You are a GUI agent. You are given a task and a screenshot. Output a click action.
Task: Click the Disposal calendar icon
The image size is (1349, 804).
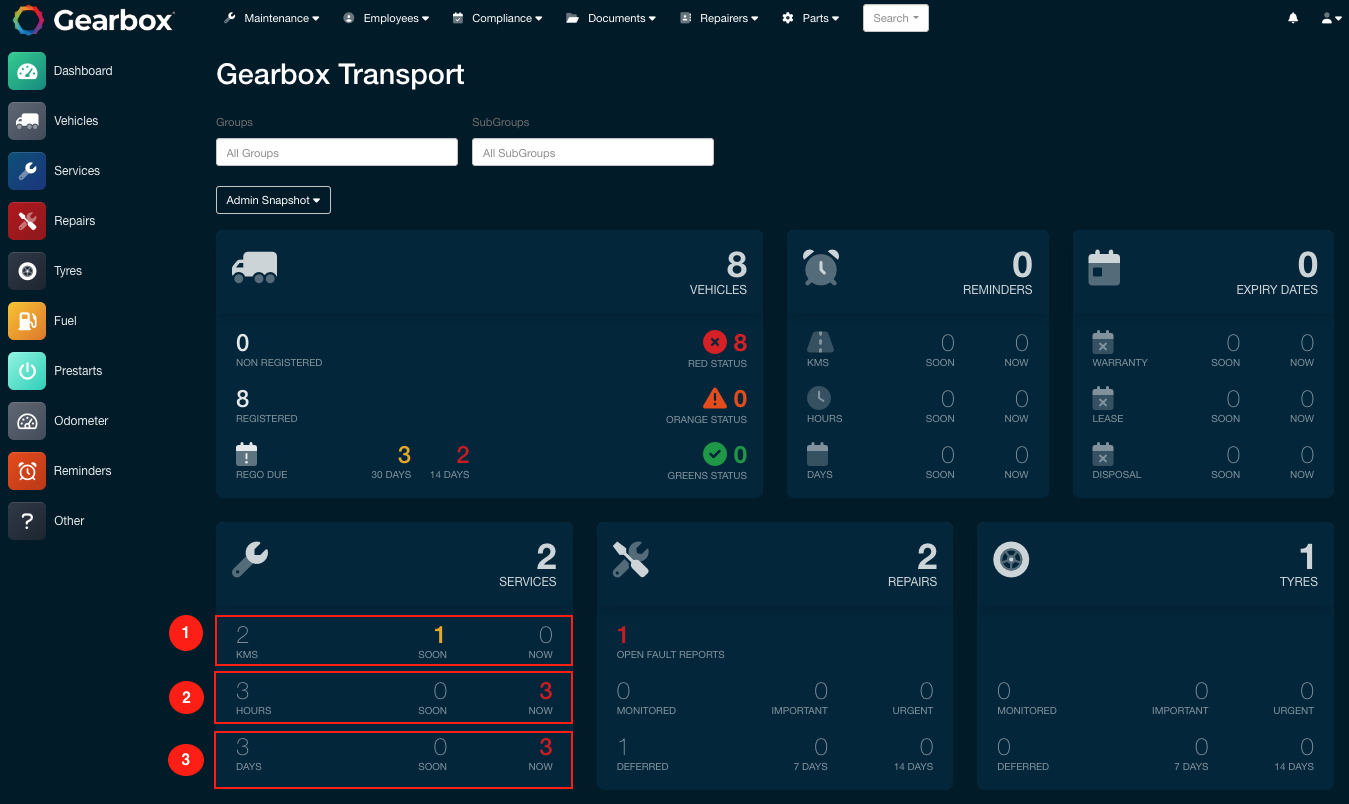click(x=1103, y=455)
